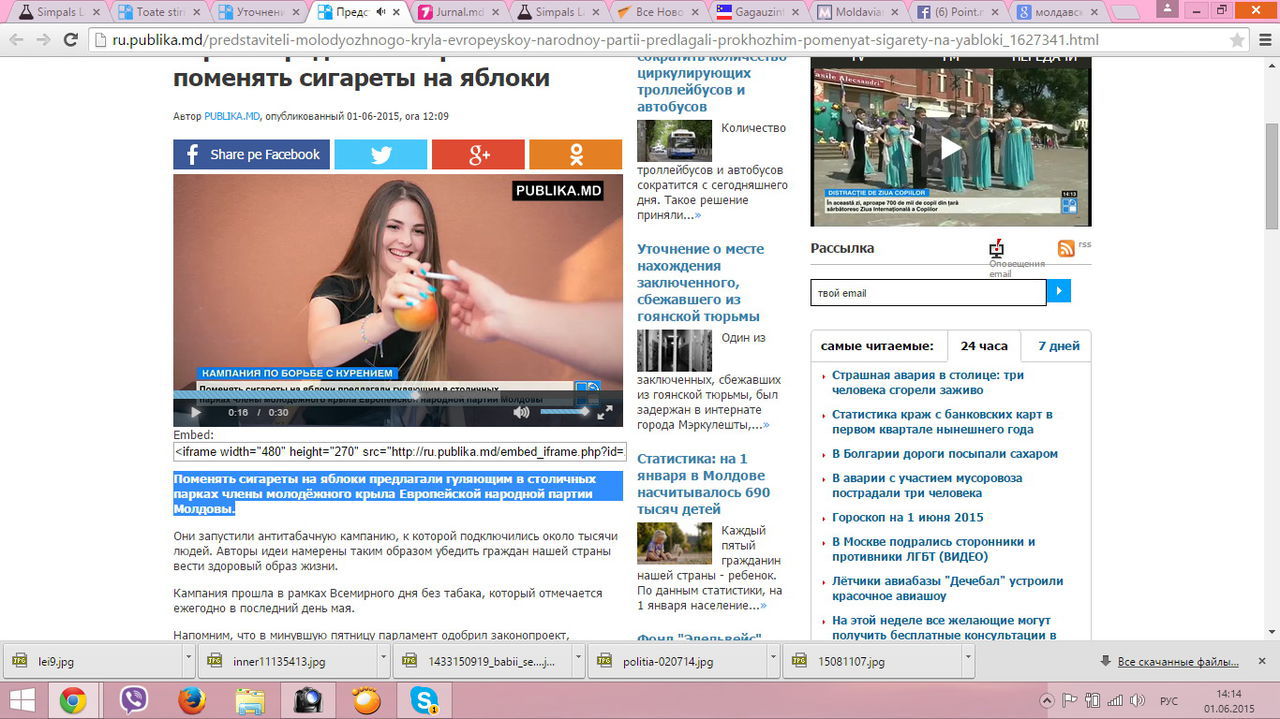Enter fullscreen on the video player

click(605, 412)
